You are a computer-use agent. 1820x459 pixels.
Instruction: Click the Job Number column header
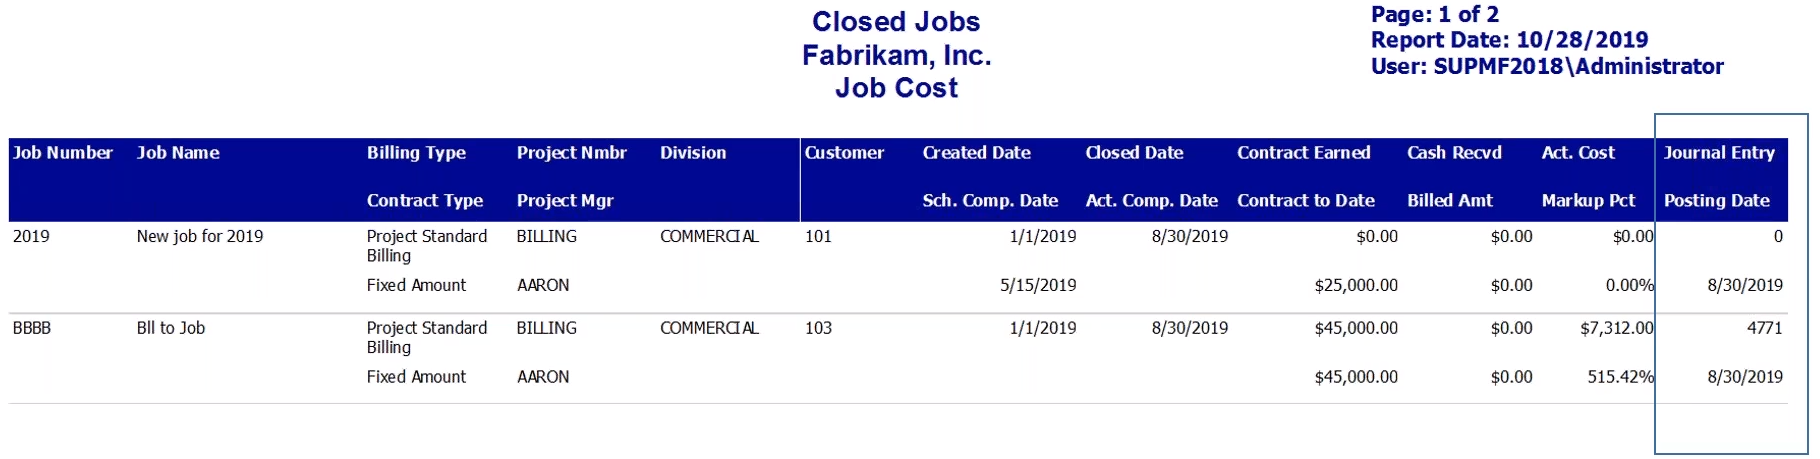(x=63, y=153)
